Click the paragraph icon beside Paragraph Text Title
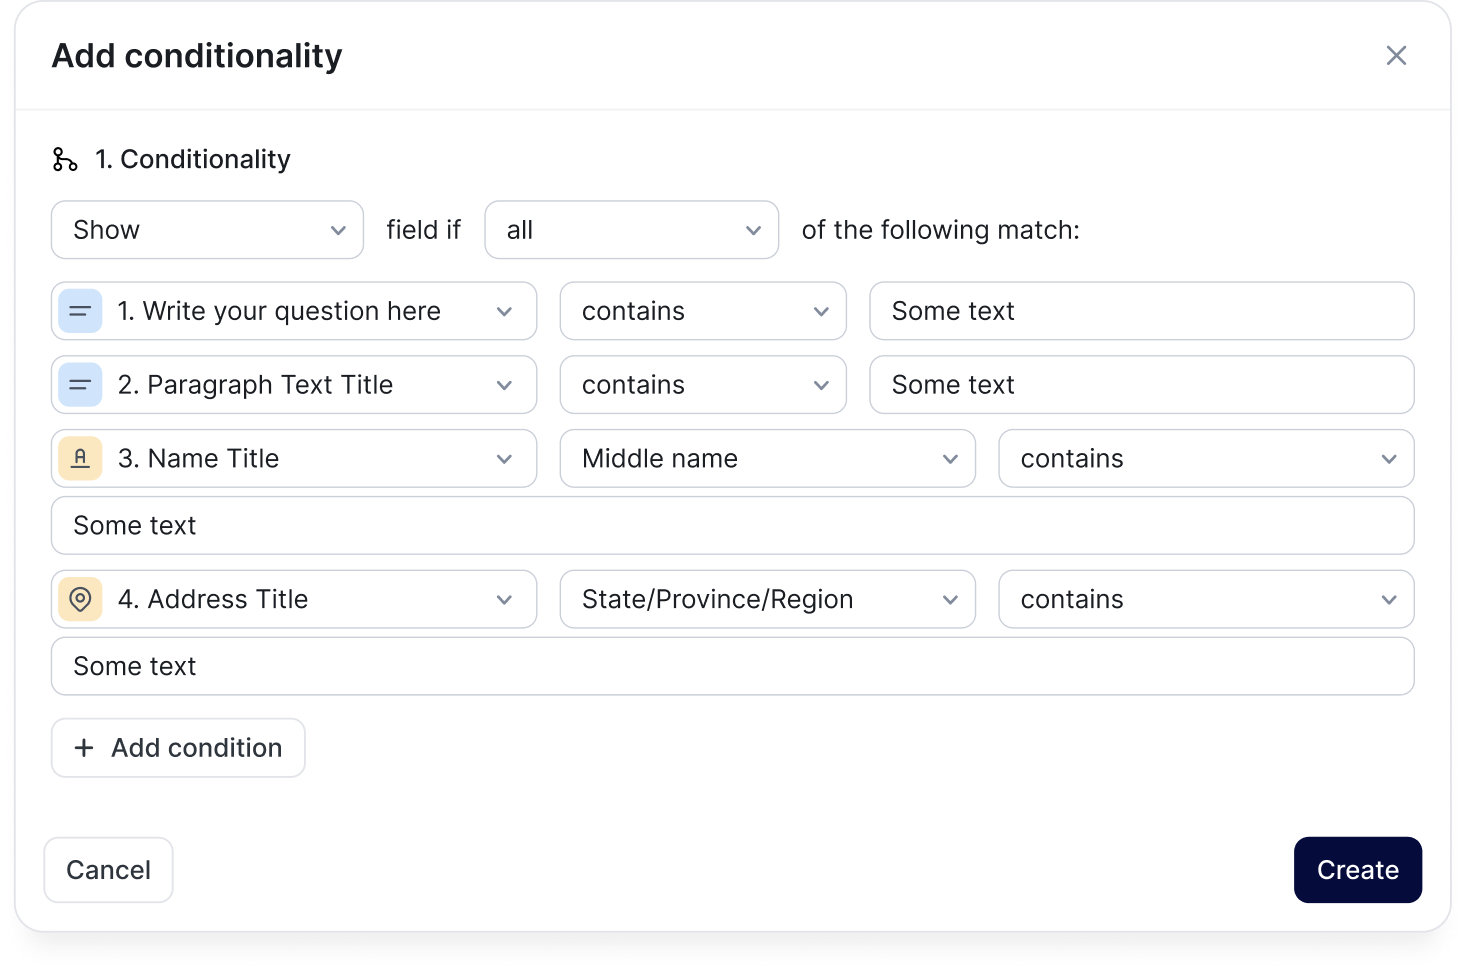The height and width of the screenshot is (974, 1466). pos(80,385)
